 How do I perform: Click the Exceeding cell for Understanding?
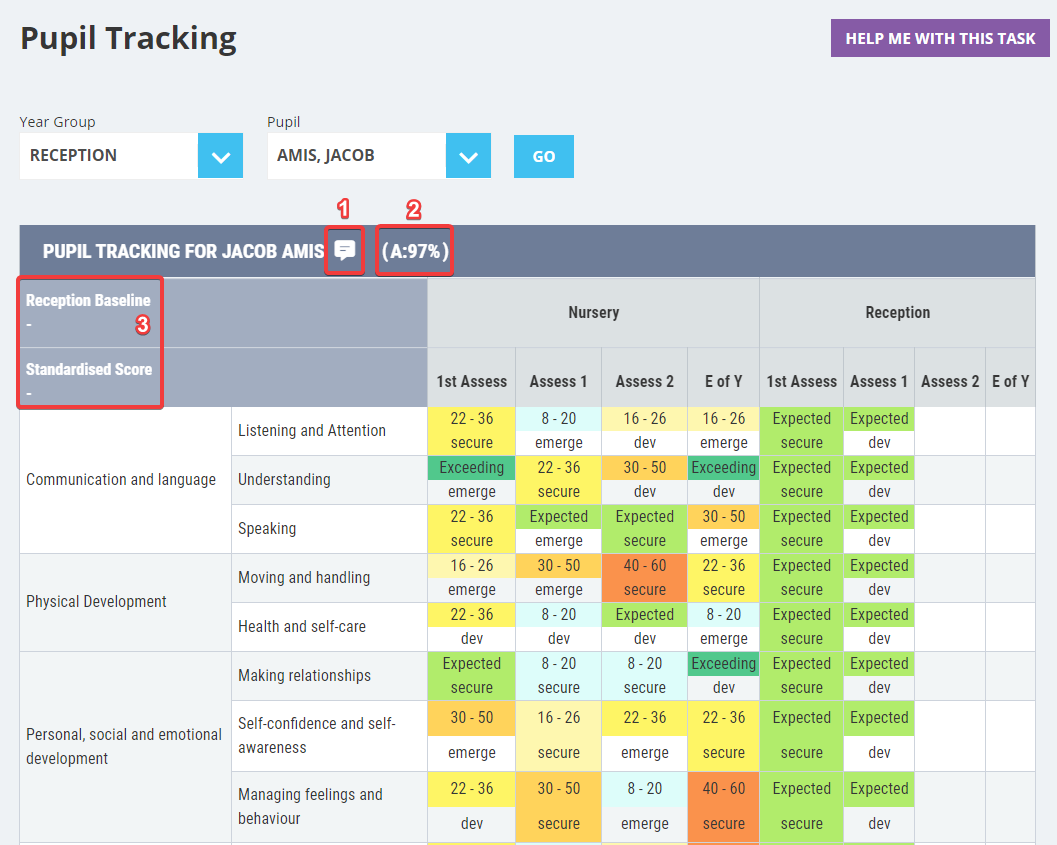471,467
